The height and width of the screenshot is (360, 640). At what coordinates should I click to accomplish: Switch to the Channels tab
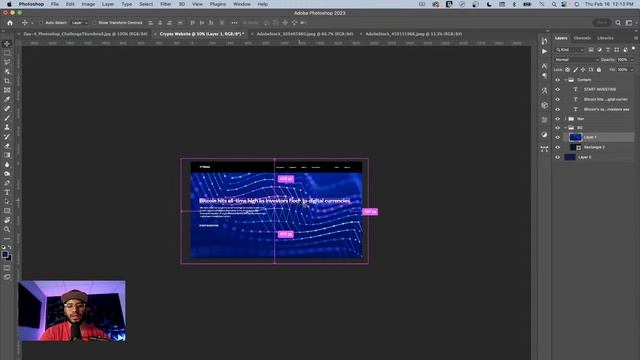click(x=582, y=38)
